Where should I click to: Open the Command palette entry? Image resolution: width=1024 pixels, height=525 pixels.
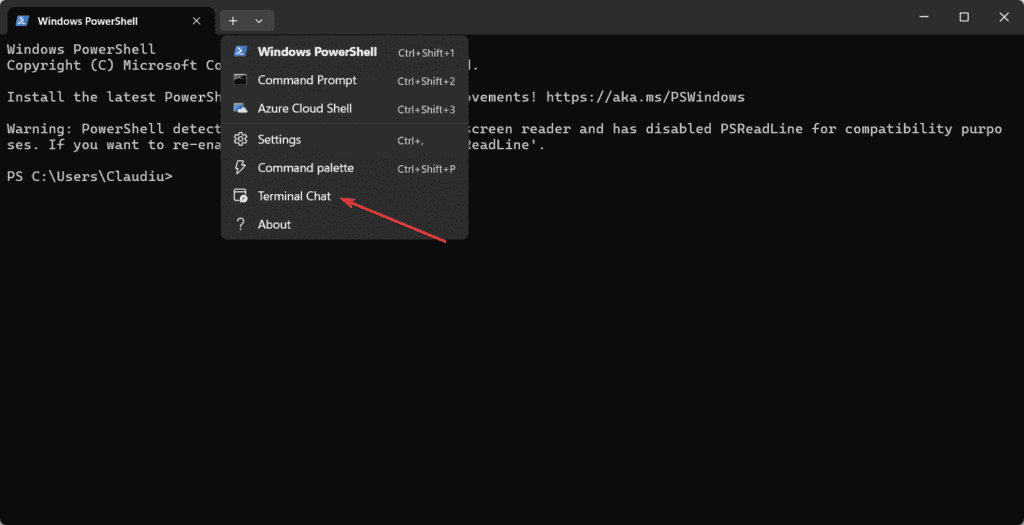point(344,168)
